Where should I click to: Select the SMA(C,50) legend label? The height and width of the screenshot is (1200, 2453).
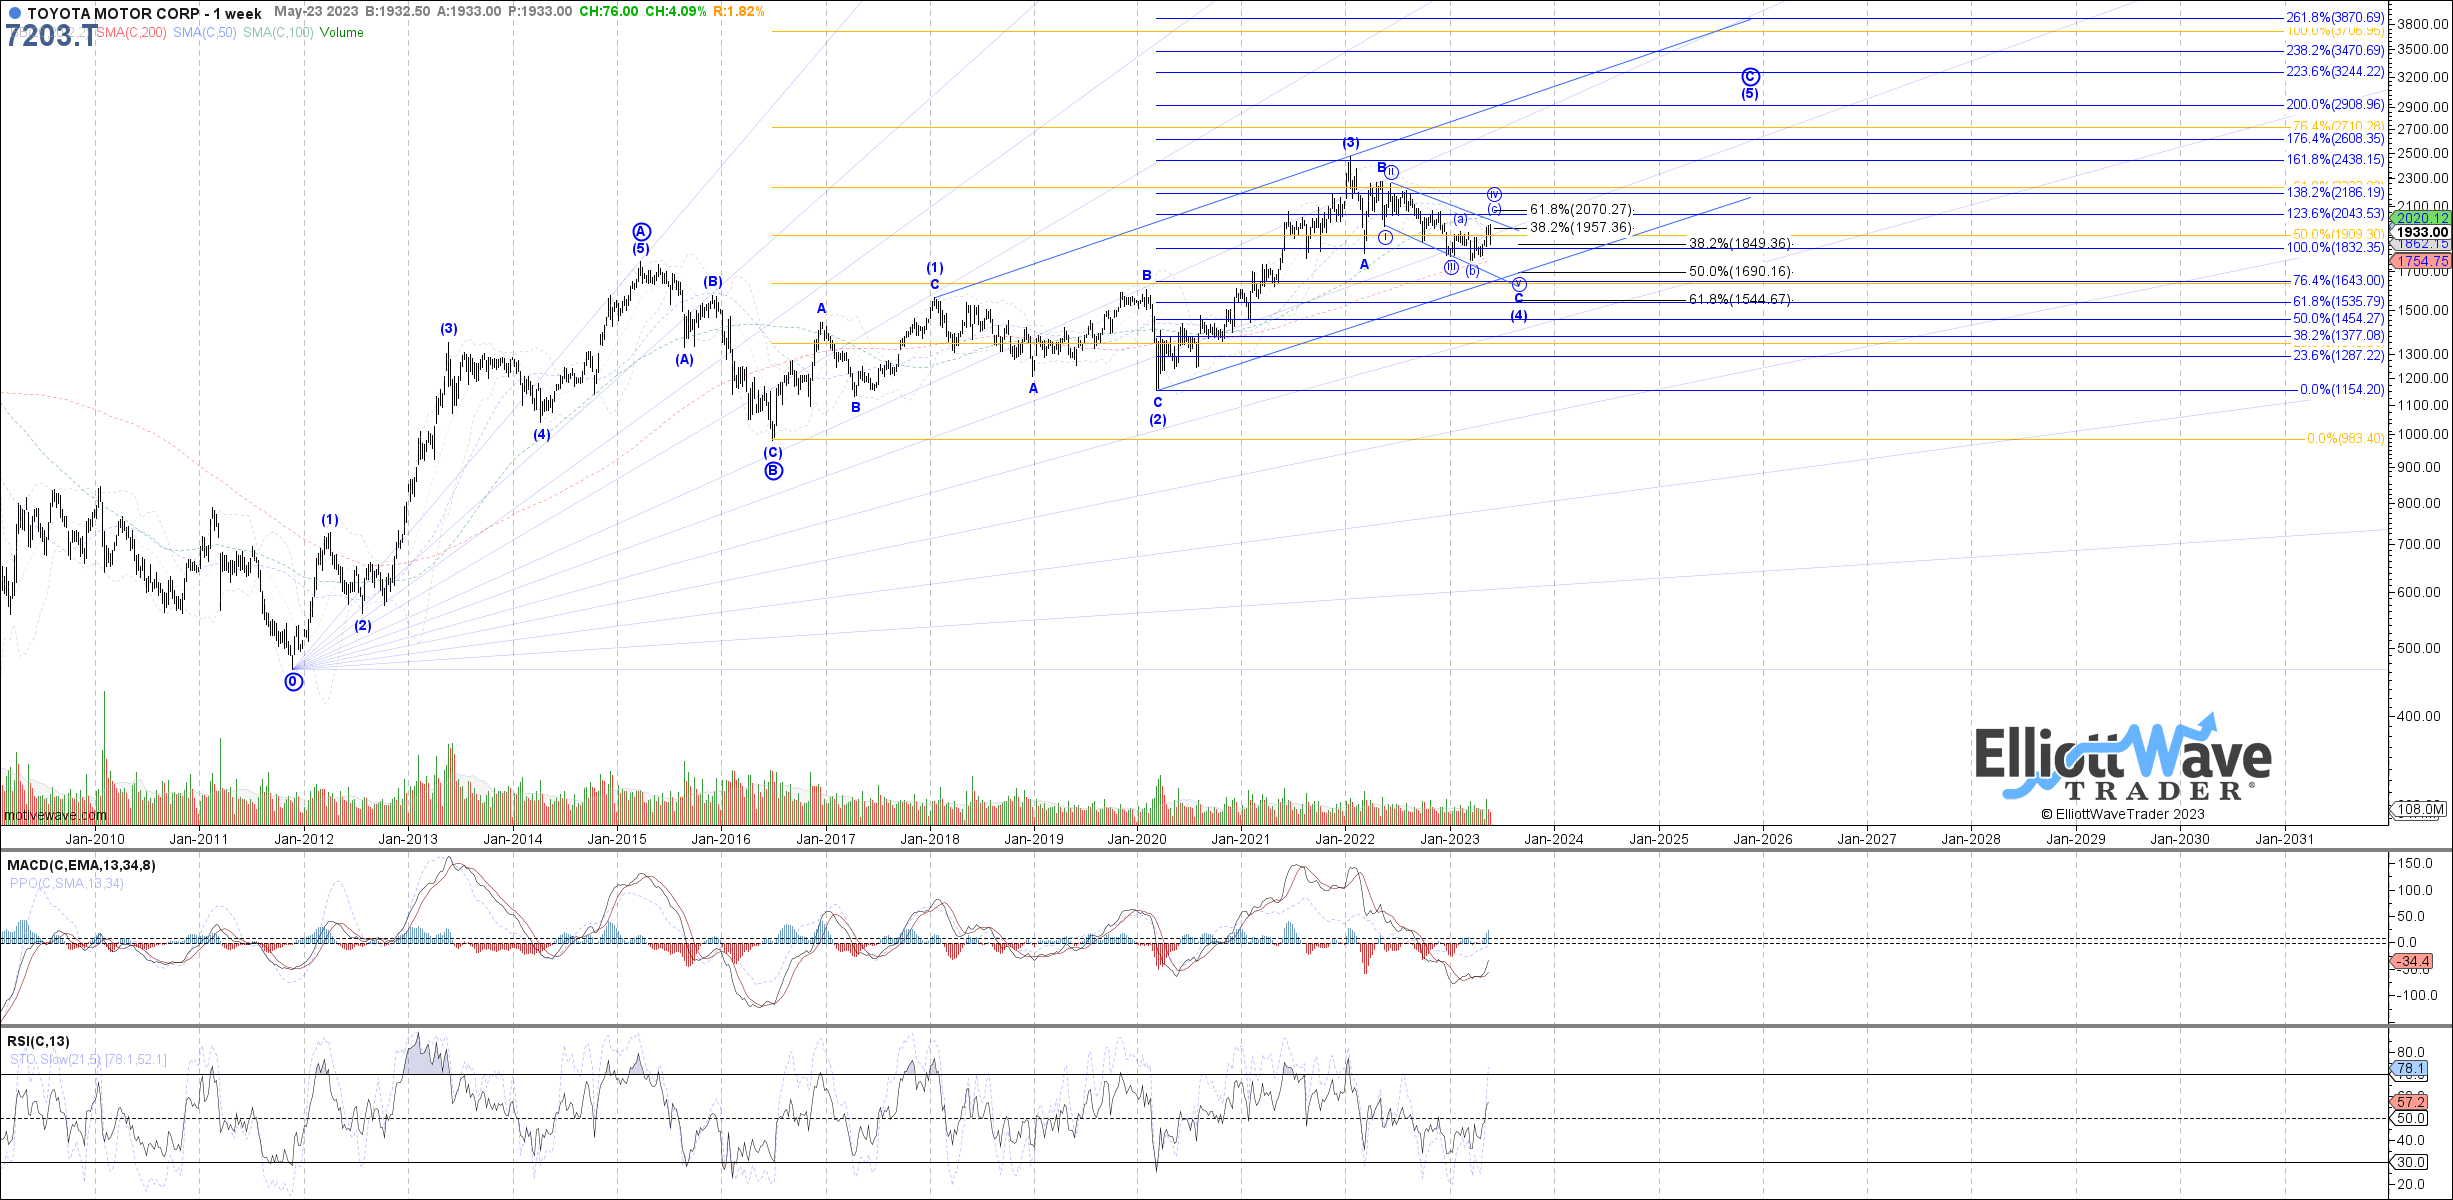pyautogui.click(x=205, y=33)
